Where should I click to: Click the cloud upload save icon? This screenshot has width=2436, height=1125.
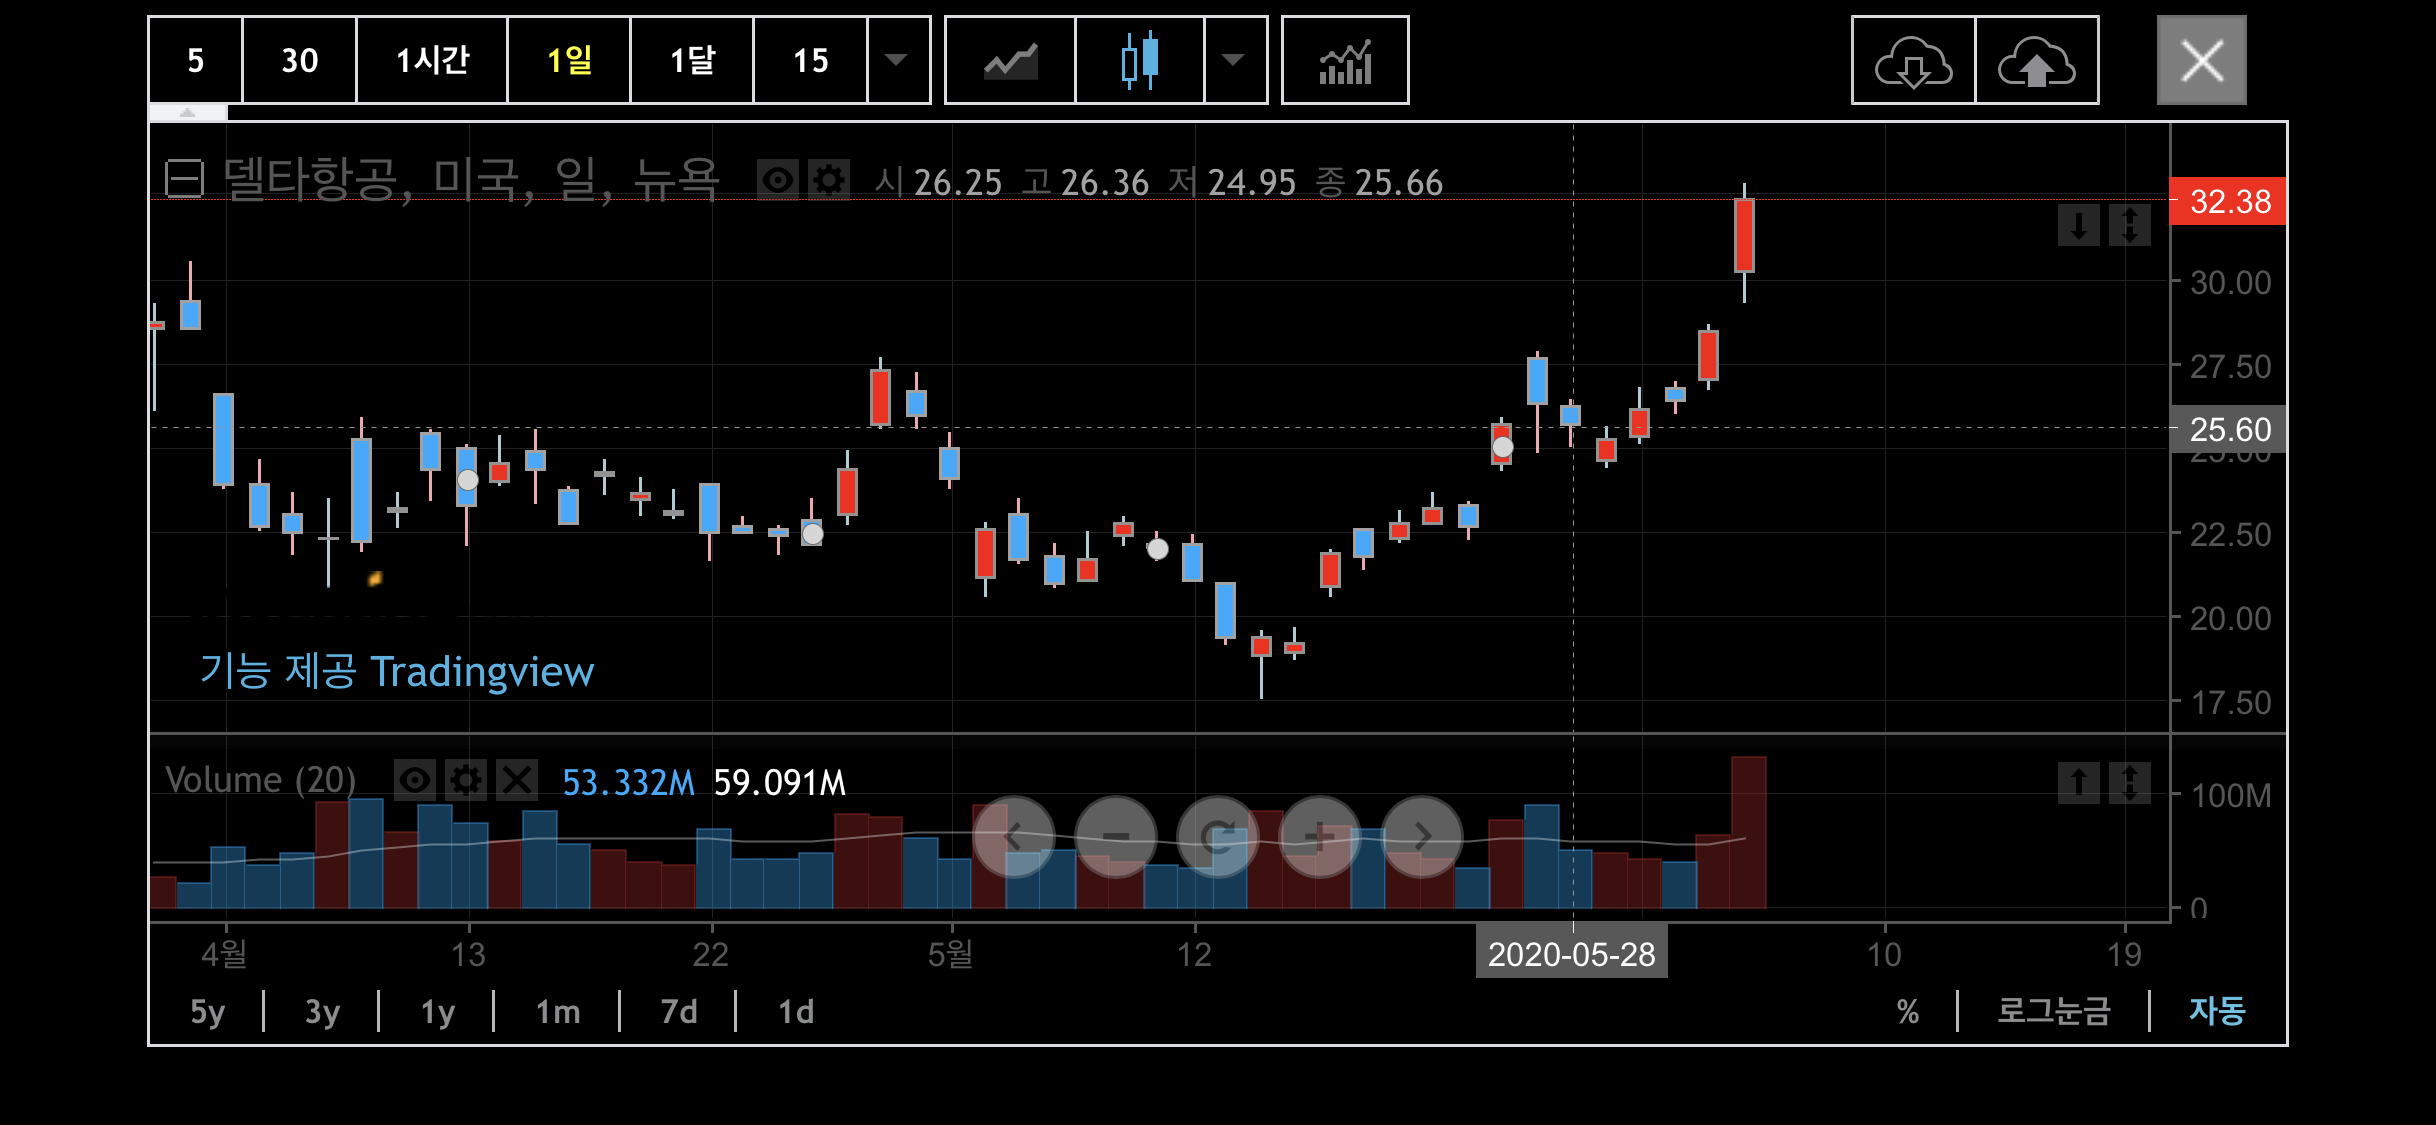2037,60
